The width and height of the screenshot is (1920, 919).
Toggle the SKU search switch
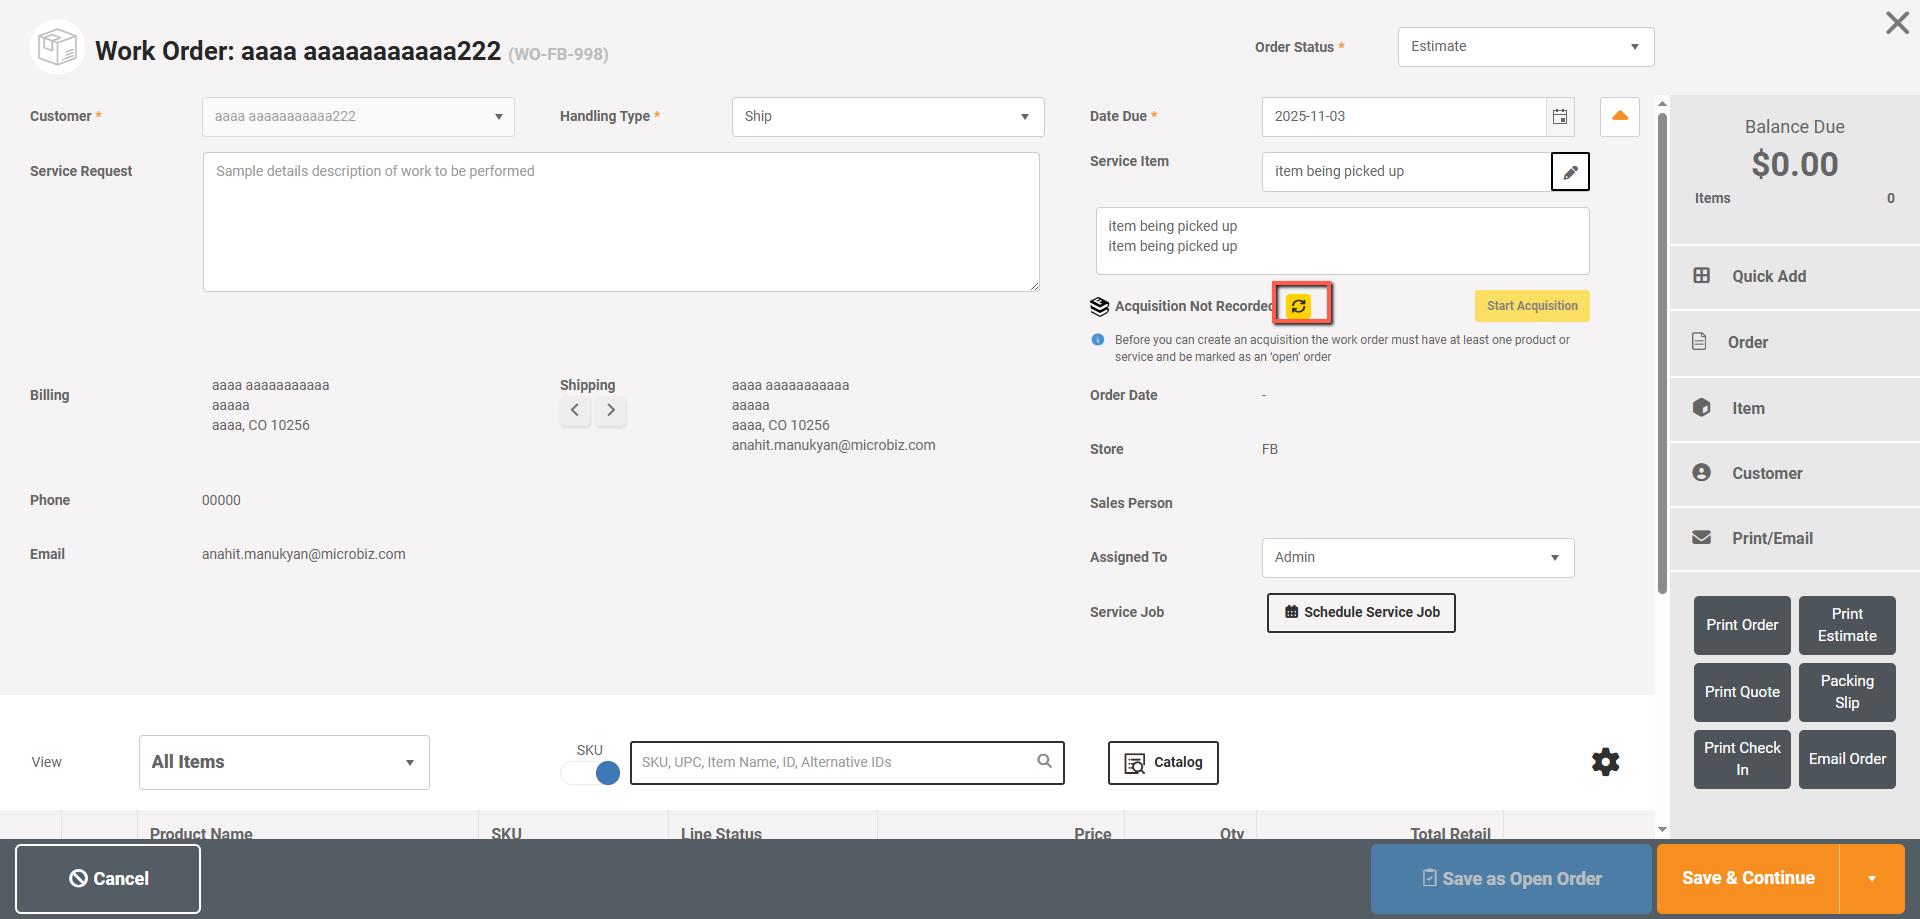tap(591, 772)
